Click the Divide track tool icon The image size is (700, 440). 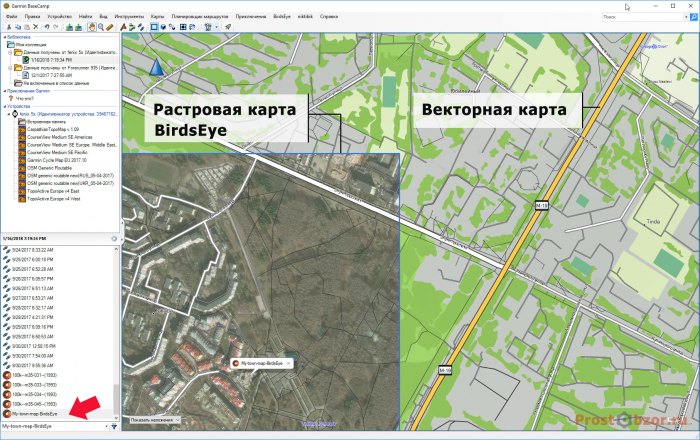tap(172, 27)
